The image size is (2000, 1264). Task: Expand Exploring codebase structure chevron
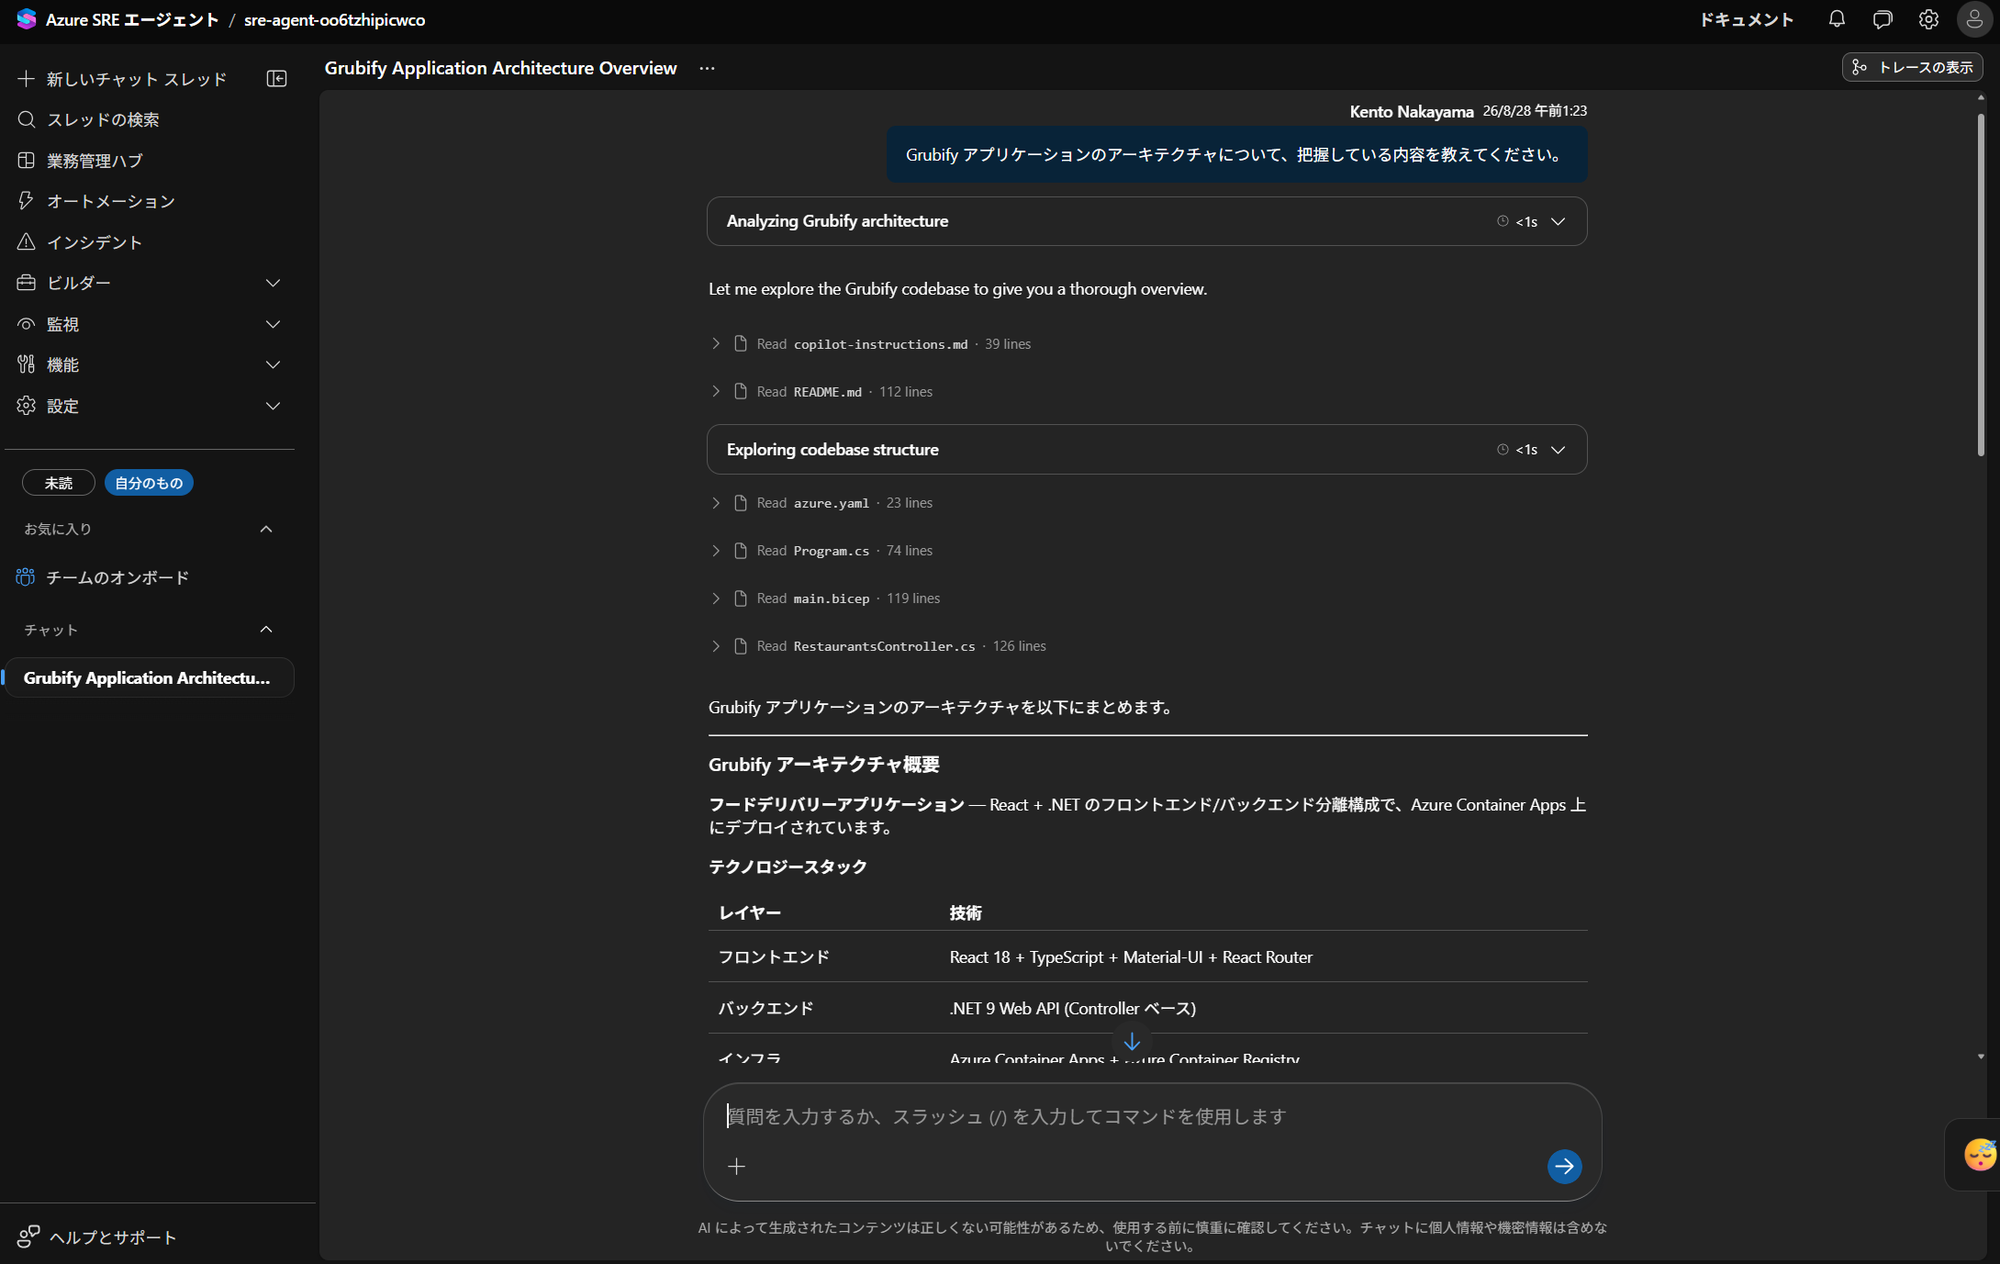[x=1558, y=450]
